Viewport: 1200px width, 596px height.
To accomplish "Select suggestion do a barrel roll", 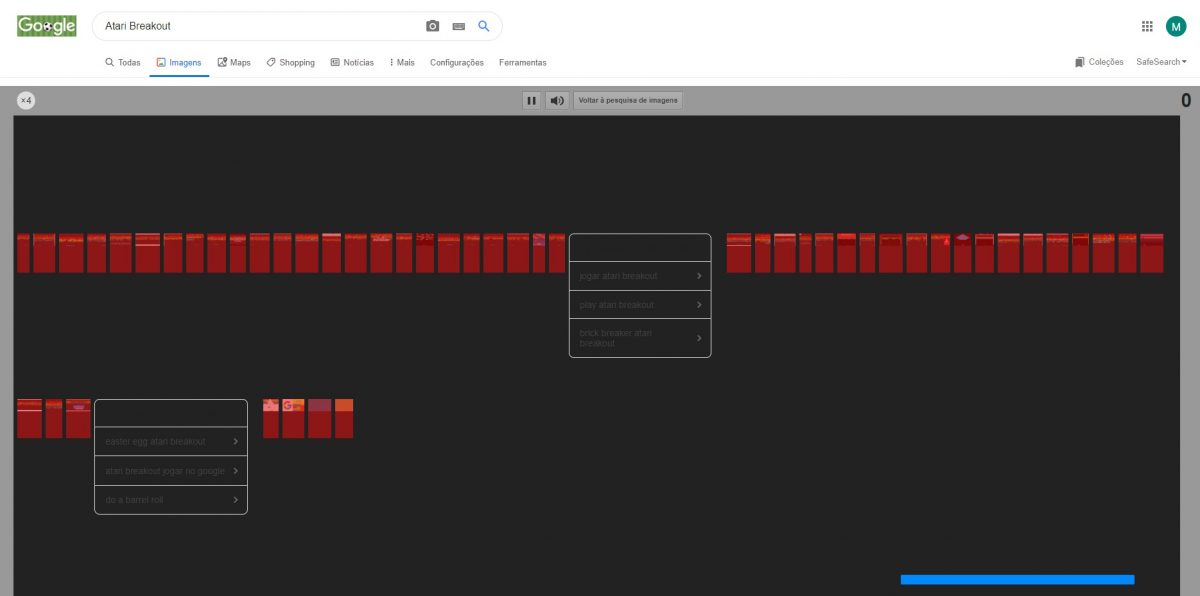I will point(171,499).
